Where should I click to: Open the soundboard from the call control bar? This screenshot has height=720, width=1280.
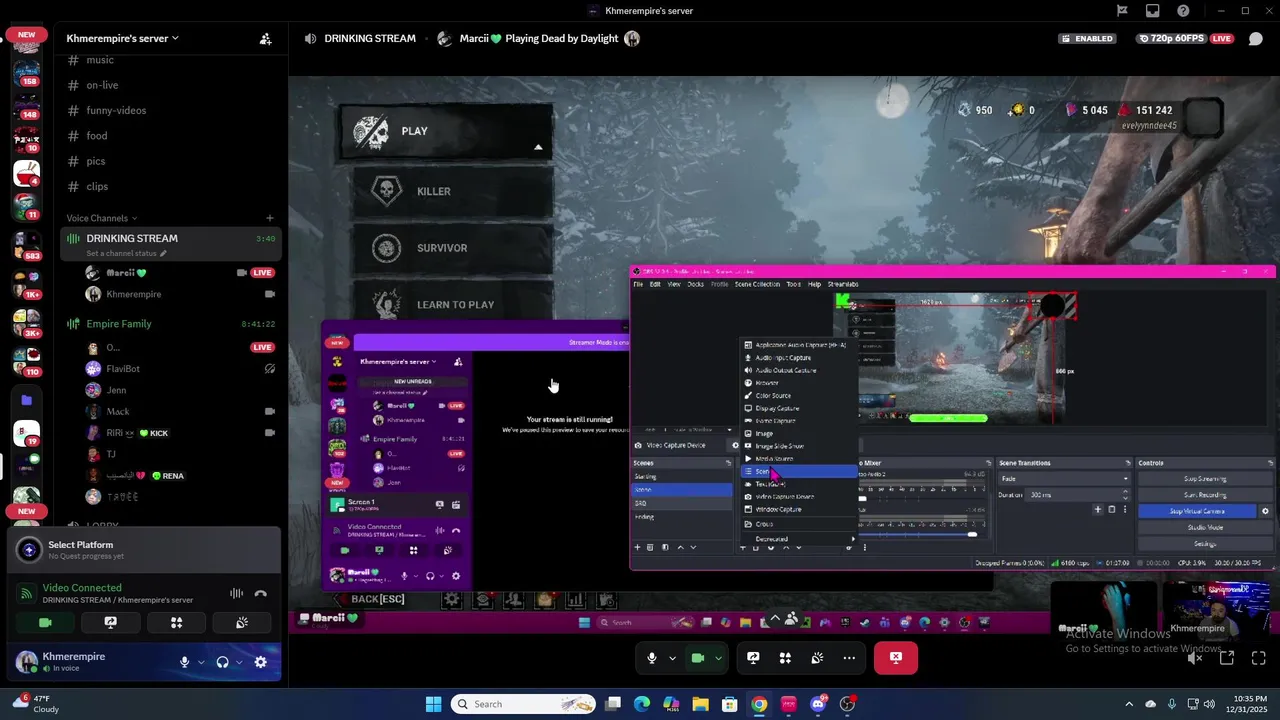click(x=817, y=658)
